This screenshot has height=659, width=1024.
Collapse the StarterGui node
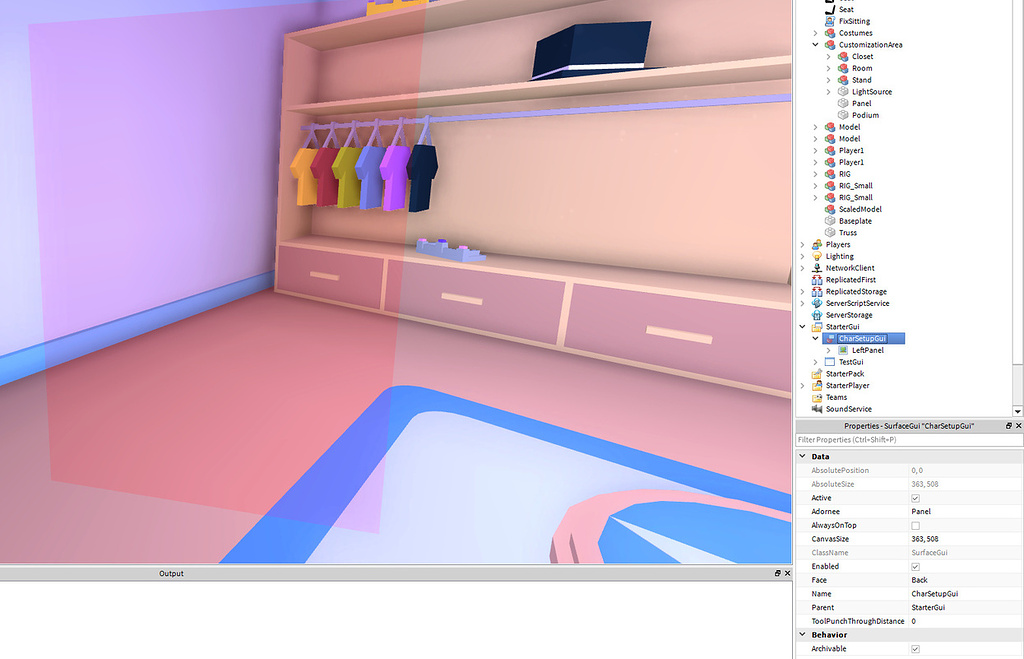pyautogui.click(x=803, y=327)
